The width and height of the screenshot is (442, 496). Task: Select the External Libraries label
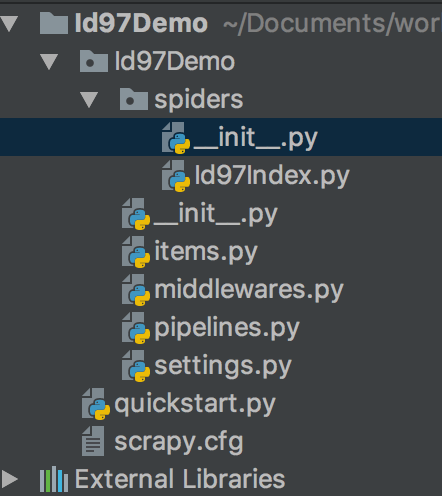click(180, 479)
